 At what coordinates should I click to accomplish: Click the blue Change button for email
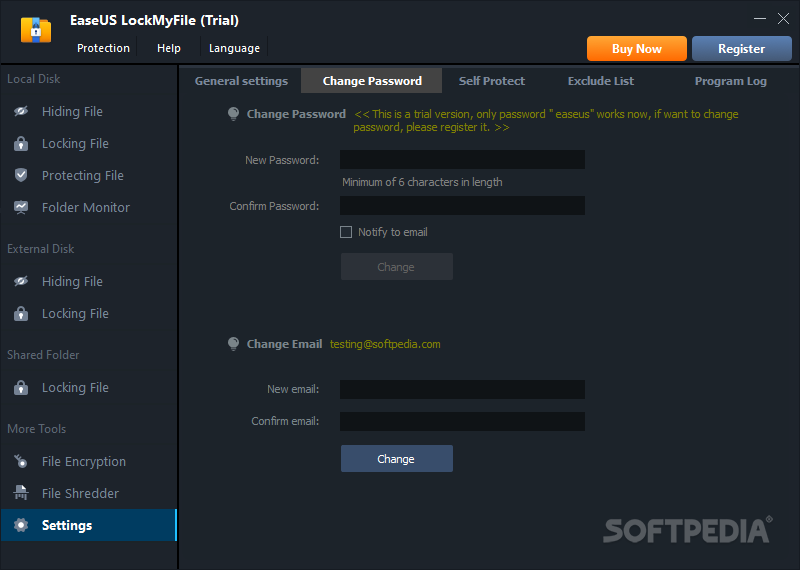point(396,458)
